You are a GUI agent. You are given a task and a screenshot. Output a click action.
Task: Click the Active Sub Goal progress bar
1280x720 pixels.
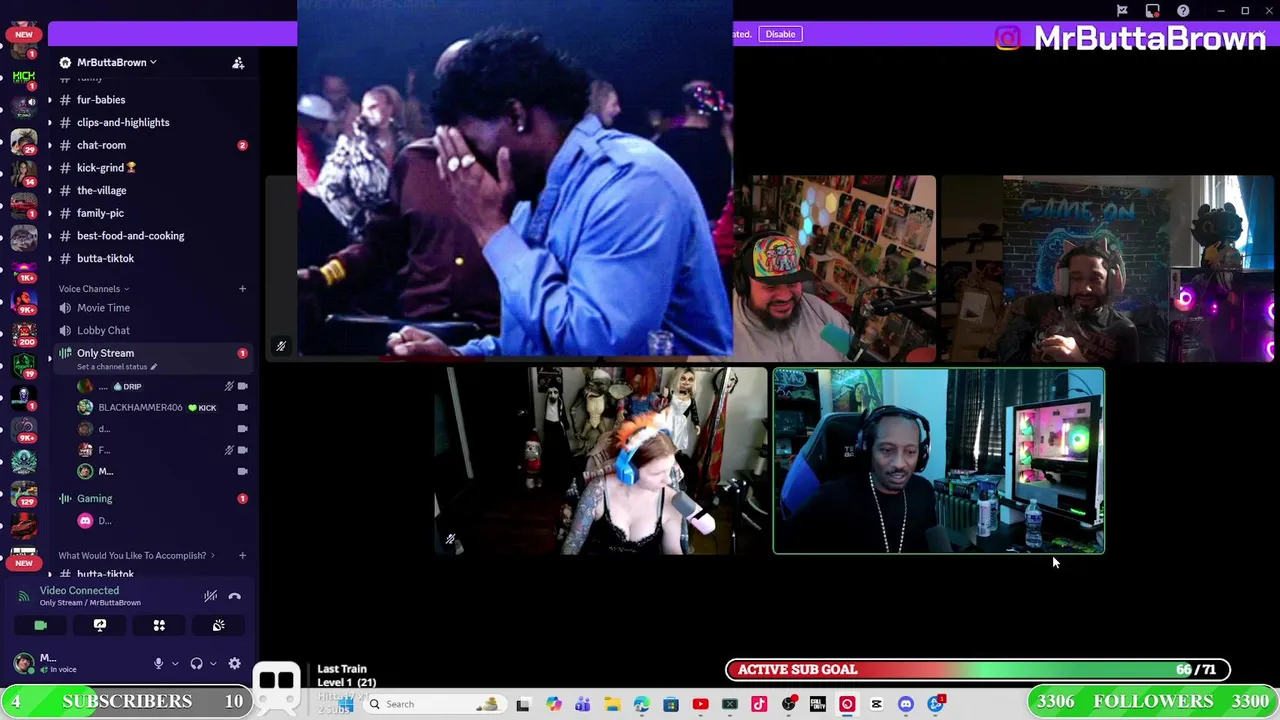click(x=978, y=670)
